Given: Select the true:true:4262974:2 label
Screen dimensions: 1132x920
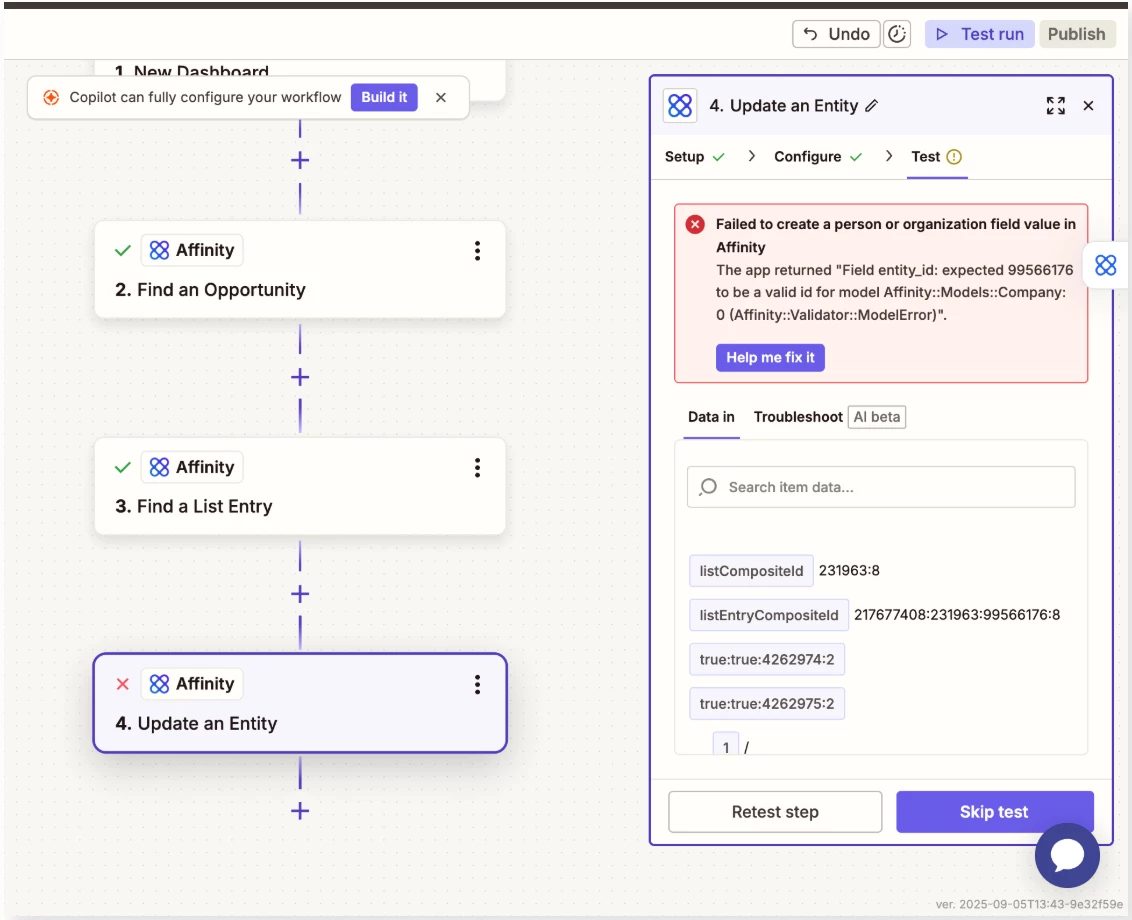Looking at the screenshot, I should tap(767, 659).
